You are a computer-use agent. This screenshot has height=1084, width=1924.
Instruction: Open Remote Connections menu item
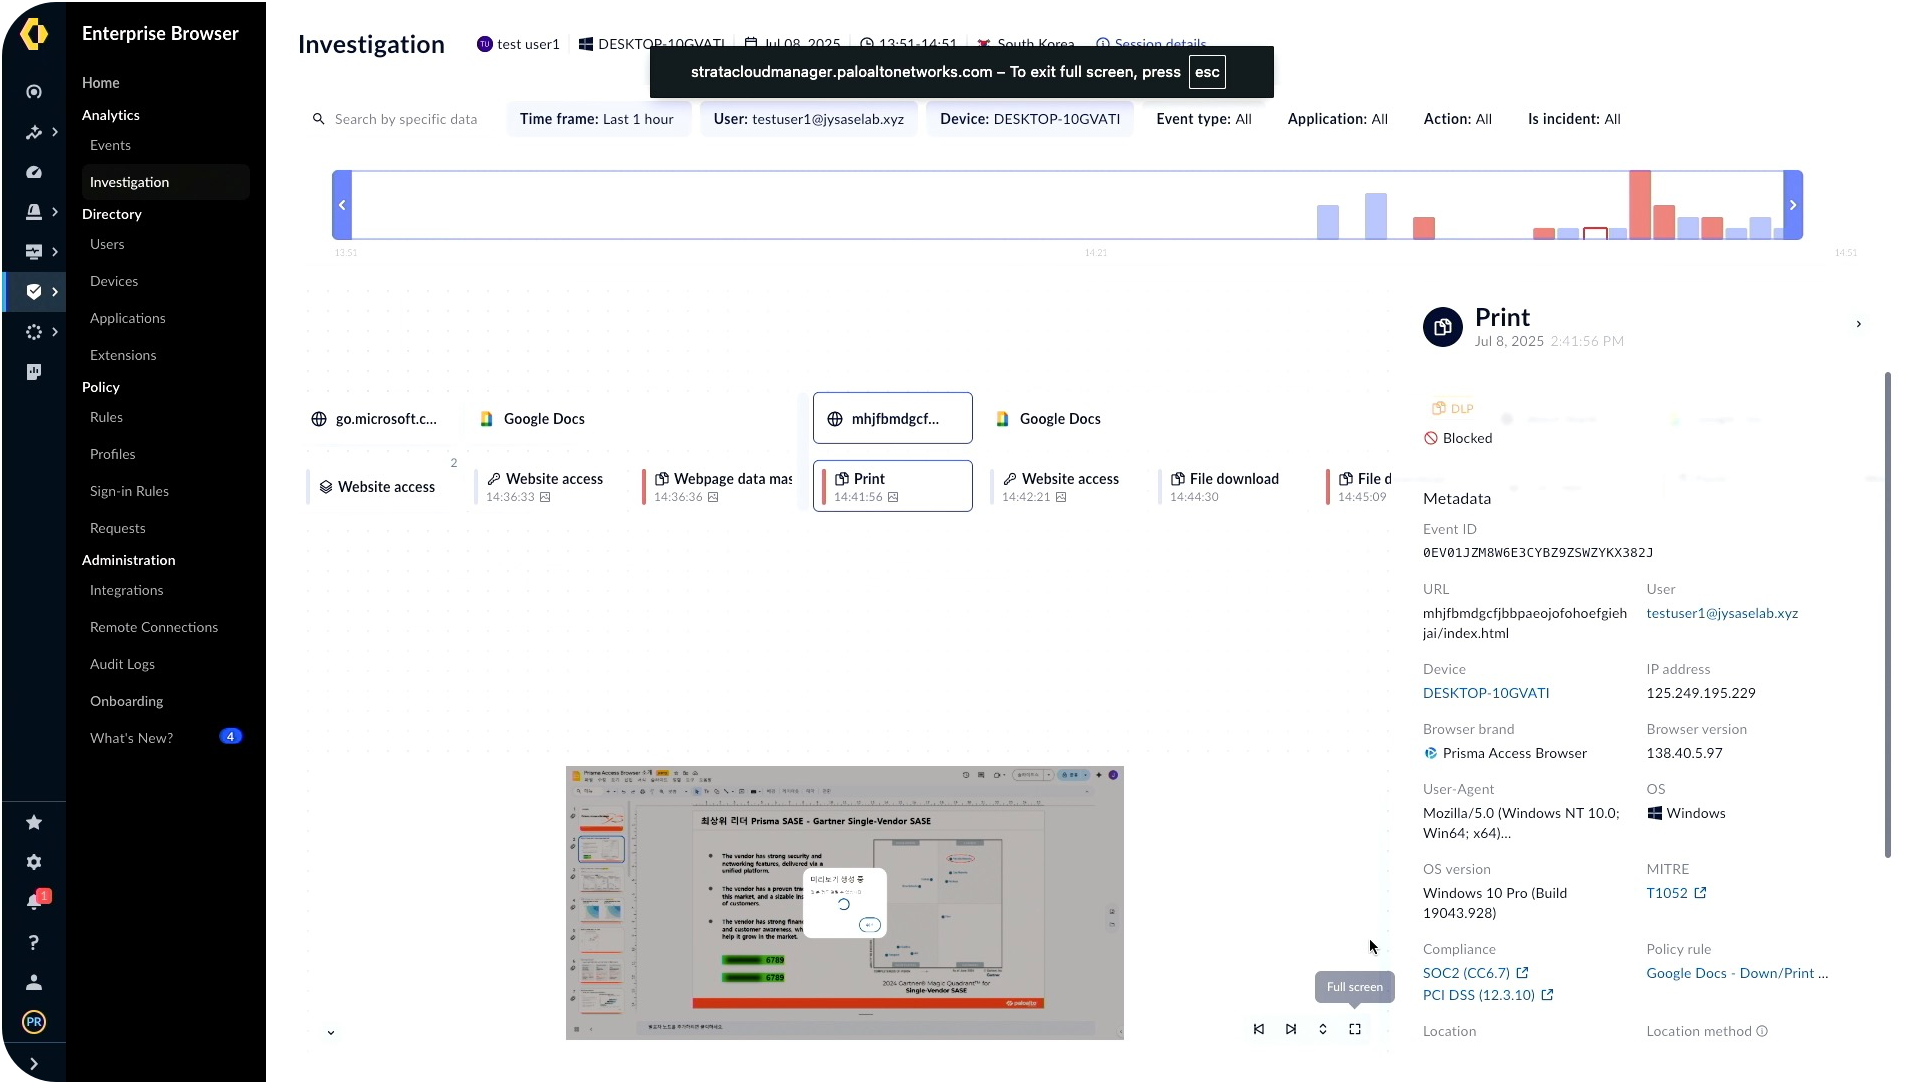[154, 627]
